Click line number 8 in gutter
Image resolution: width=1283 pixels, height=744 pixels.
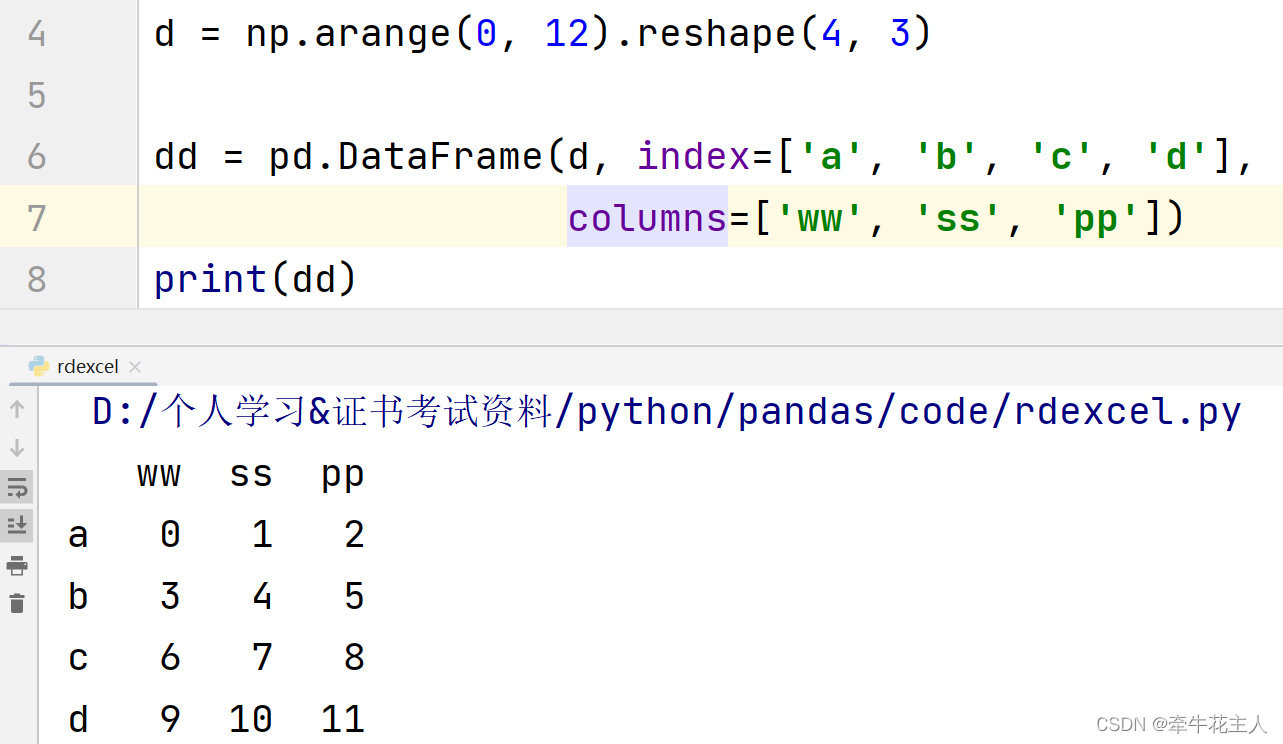coord(37,279)
